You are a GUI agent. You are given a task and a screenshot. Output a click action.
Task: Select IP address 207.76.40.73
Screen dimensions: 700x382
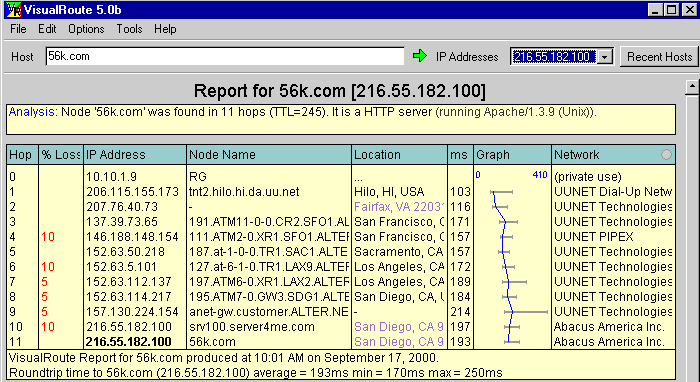point(122,207)
